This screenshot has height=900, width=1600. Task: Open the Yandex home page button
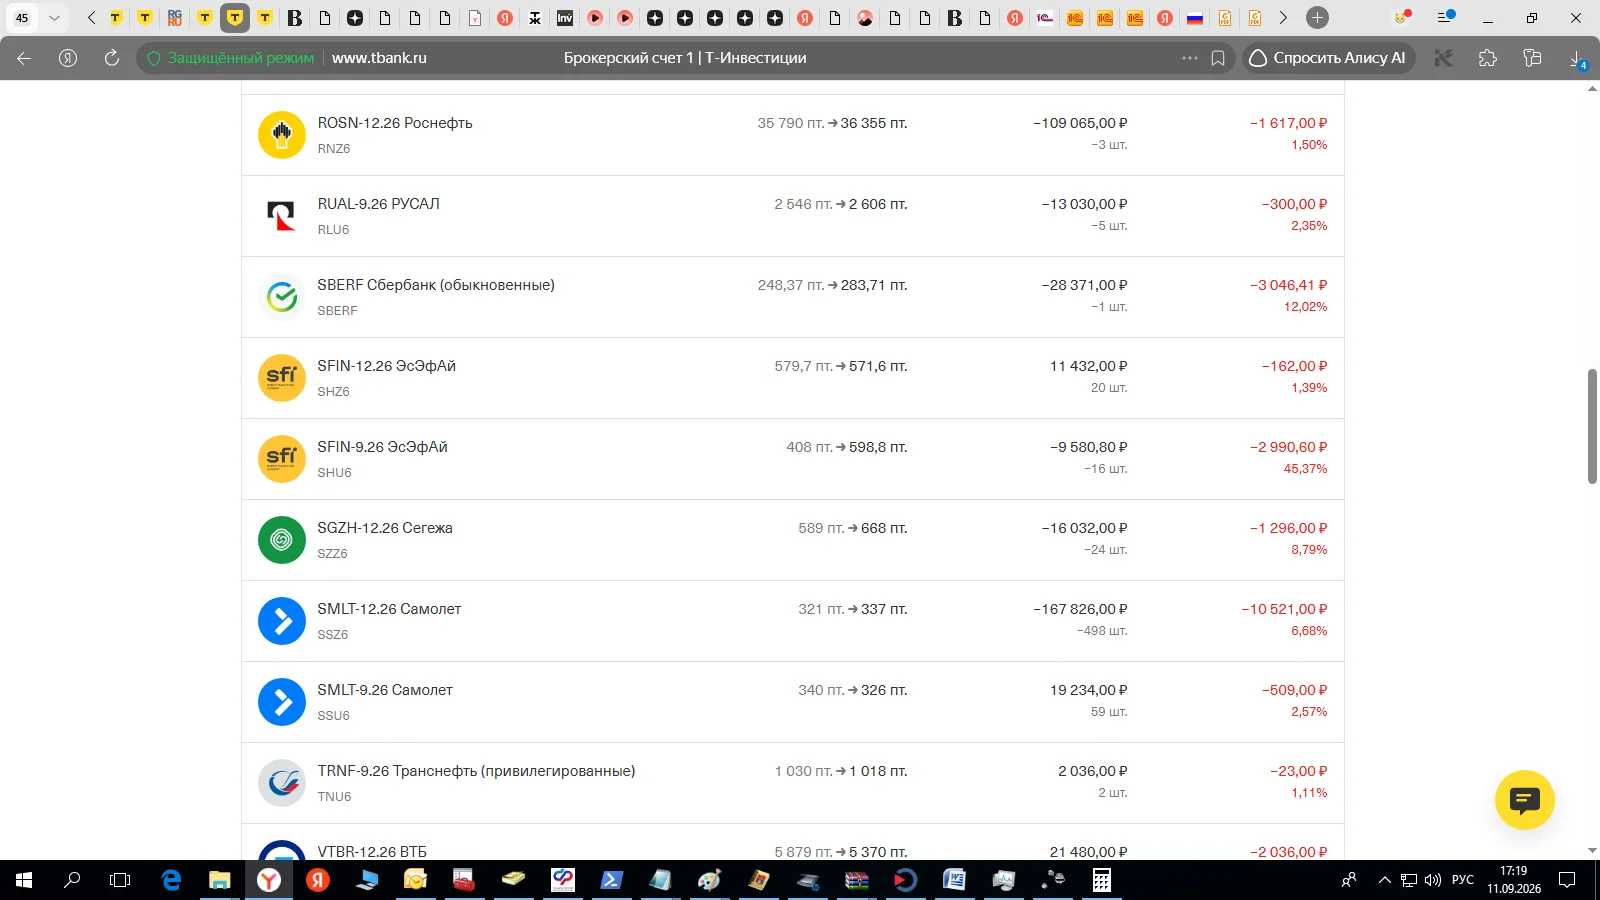[68, 58]
